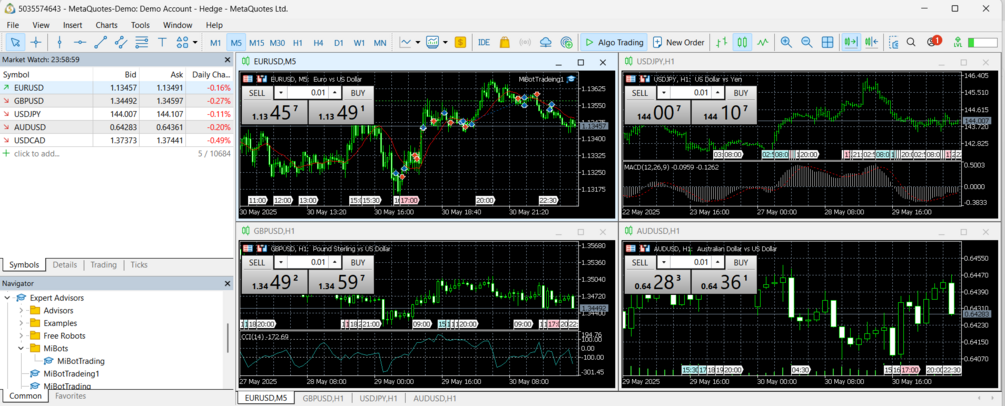Open the cloud VPS hosting icon
1005x406 pixels.
(x=545, y=42)
